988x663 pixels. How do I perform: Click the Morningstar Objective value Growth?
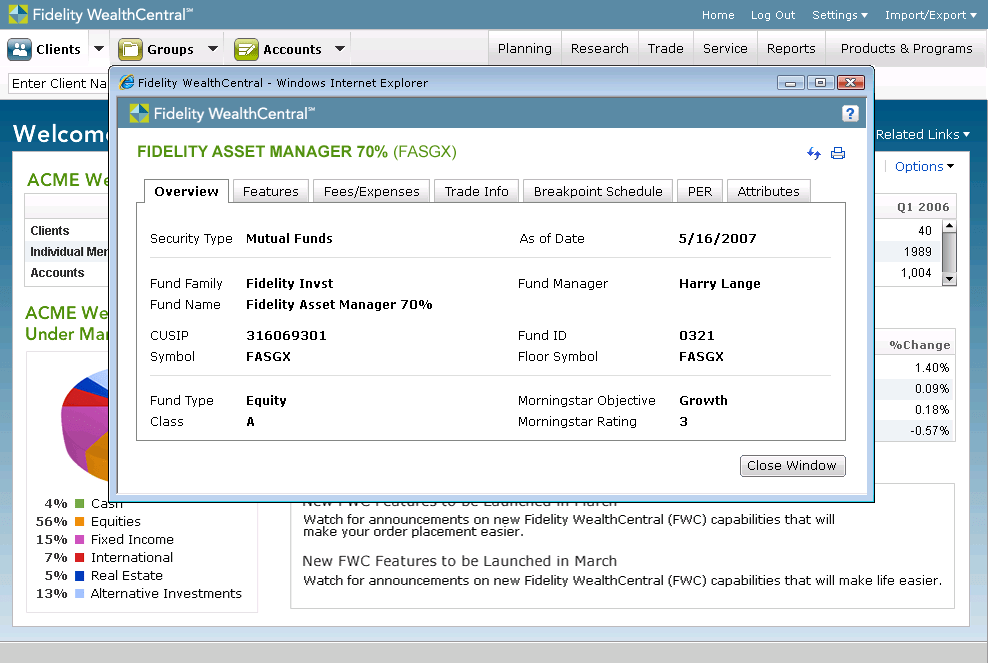(703, 400)
